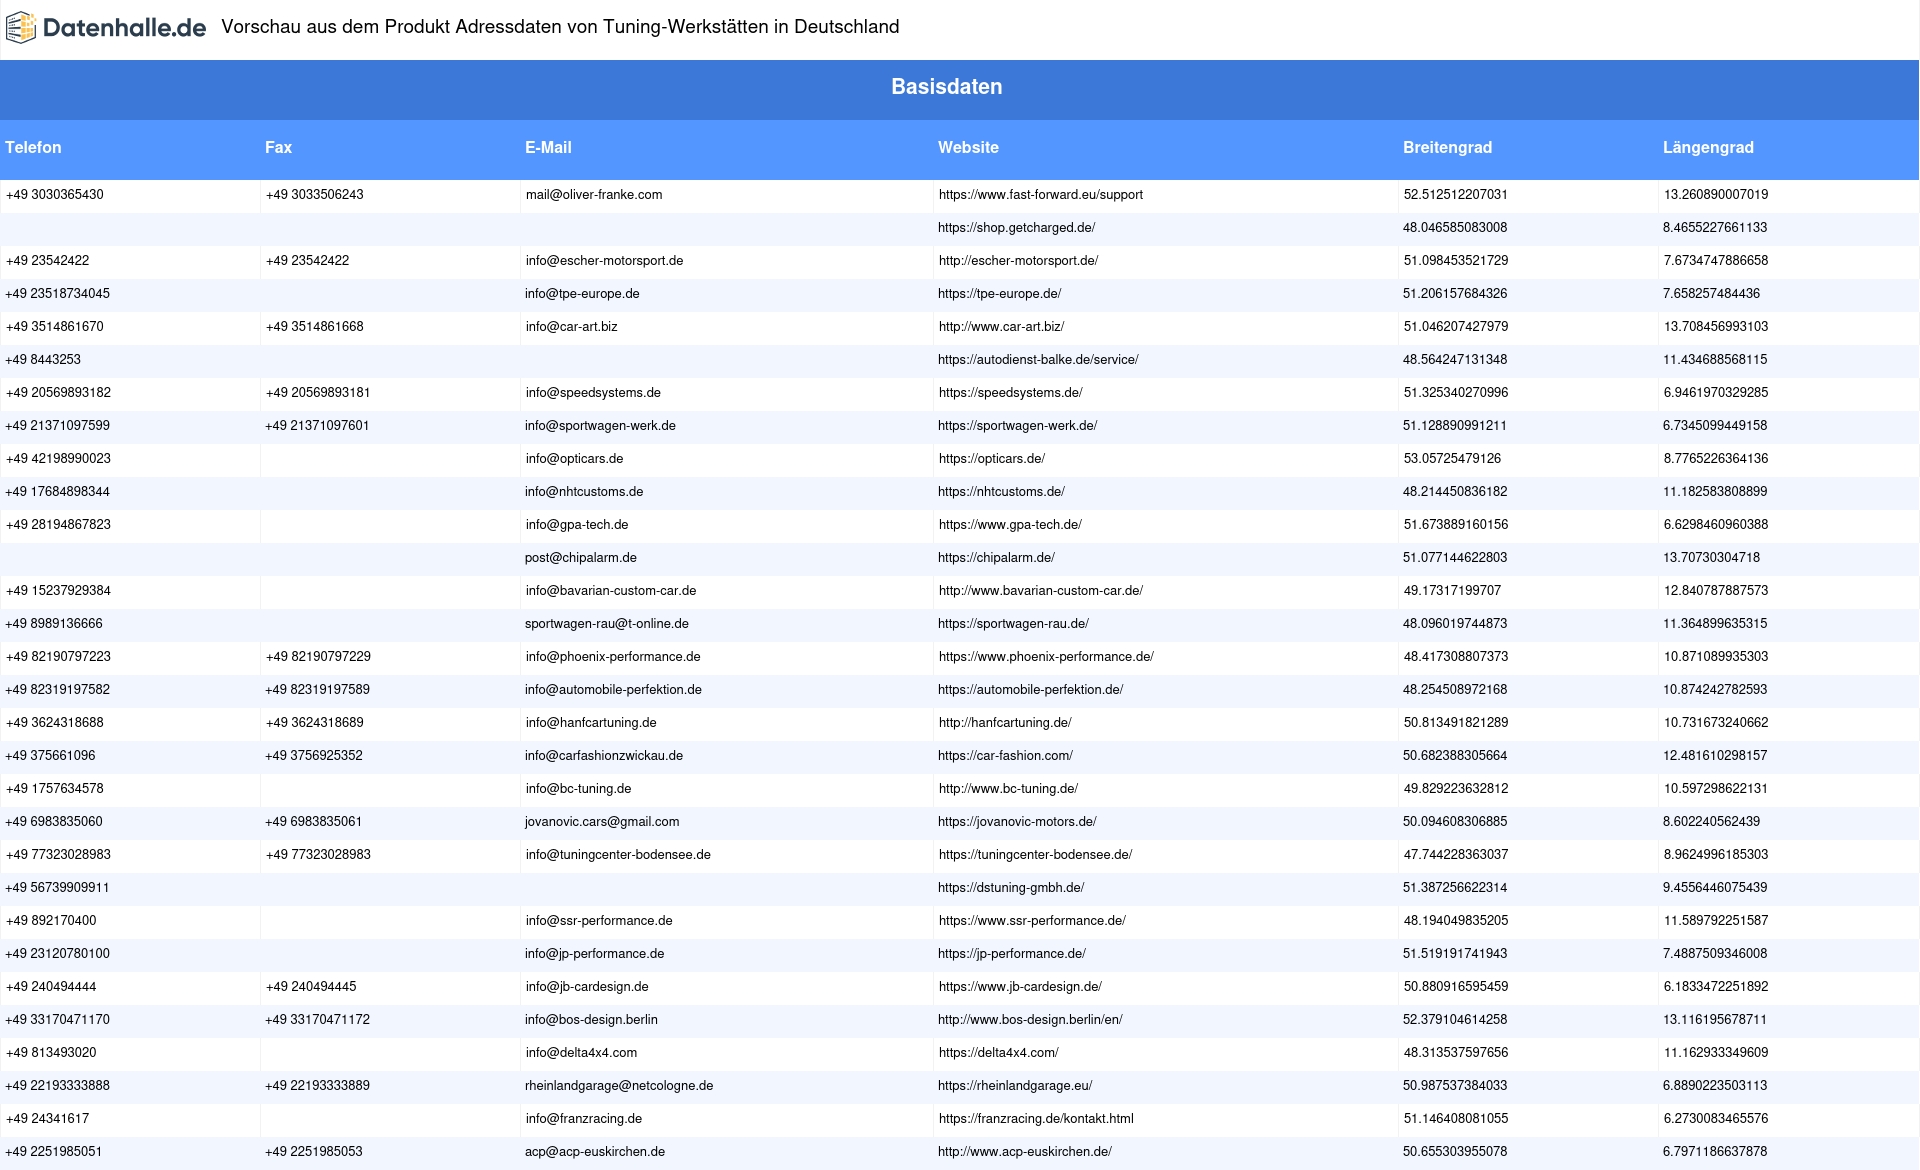Select fax number +49 3033506243
The width and height of the screenshot is (1920, 1170).
pyautogui.click(x=315, y=195)
